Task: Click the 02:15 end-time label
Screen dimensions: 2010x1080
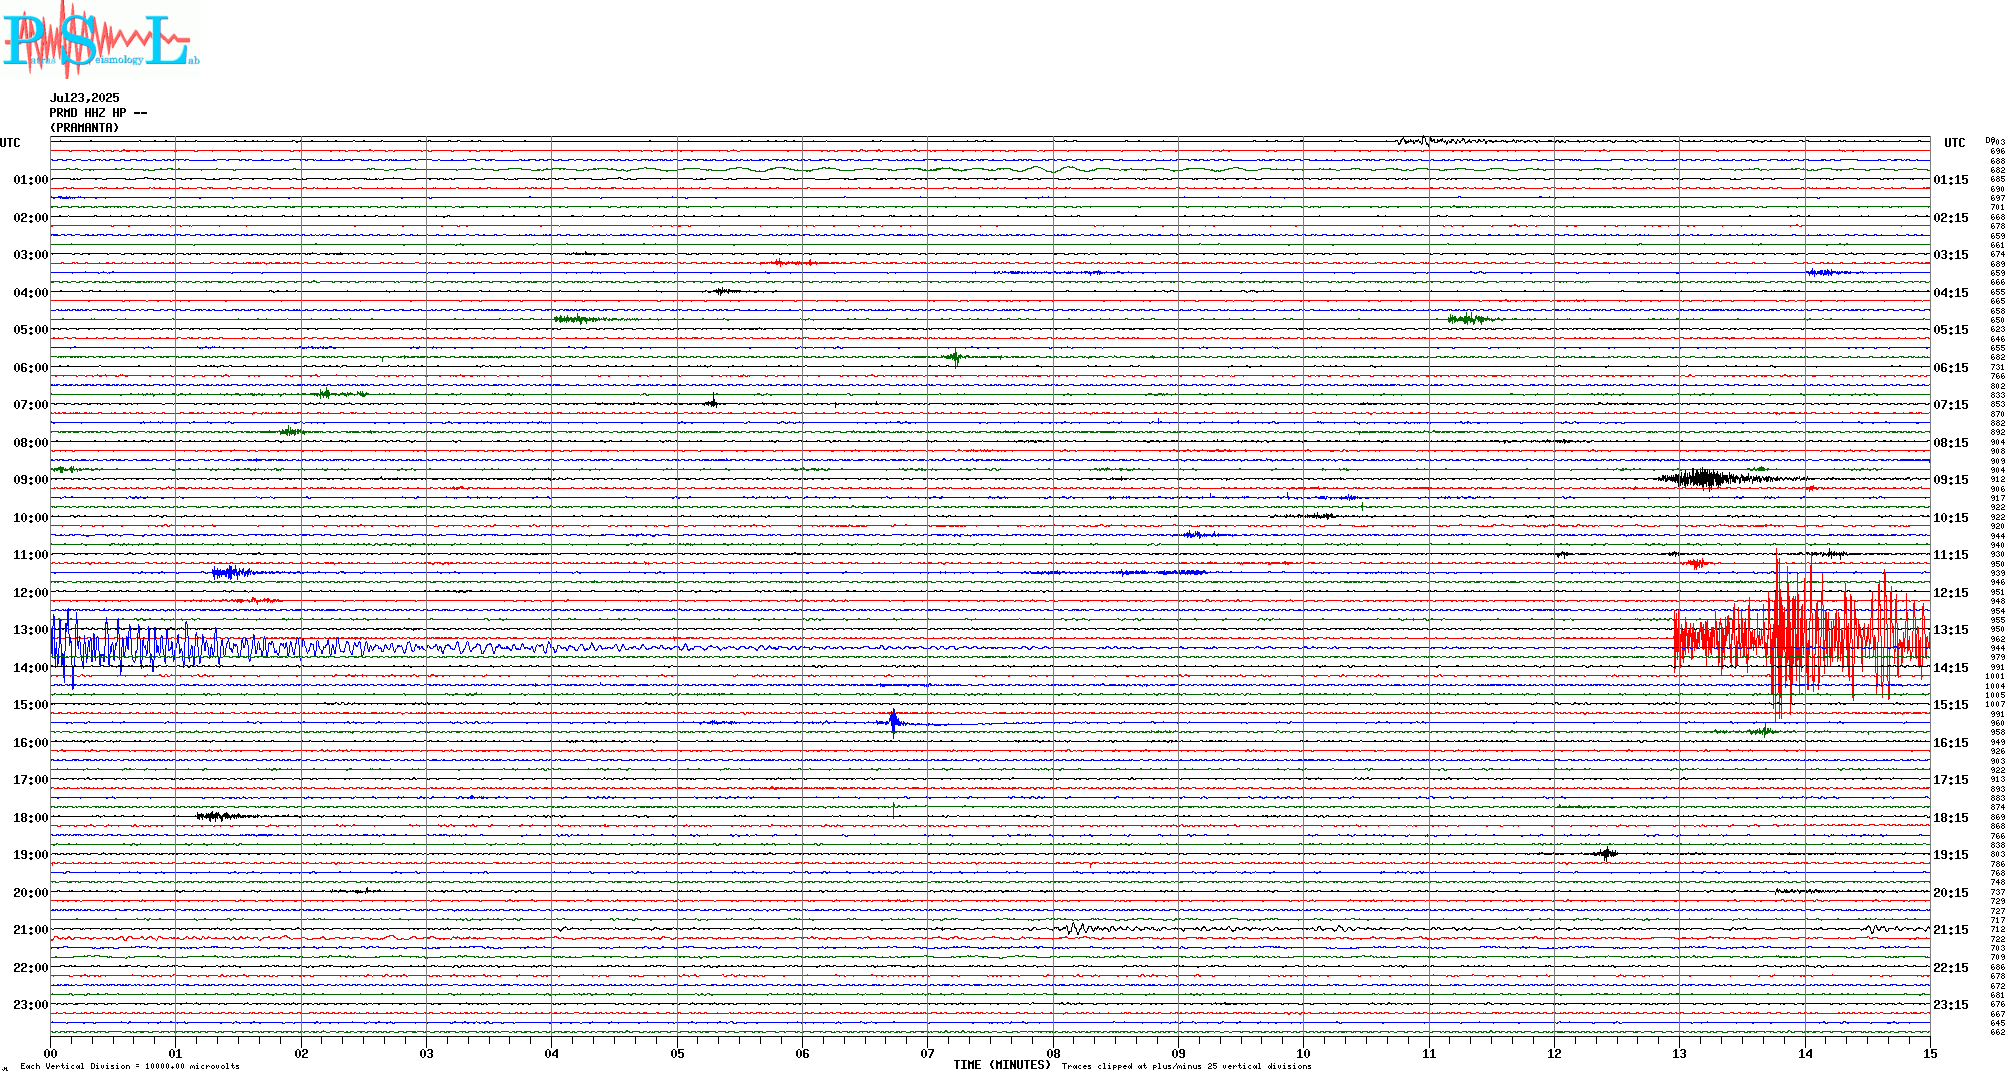Action: [x=1951, y=218]
